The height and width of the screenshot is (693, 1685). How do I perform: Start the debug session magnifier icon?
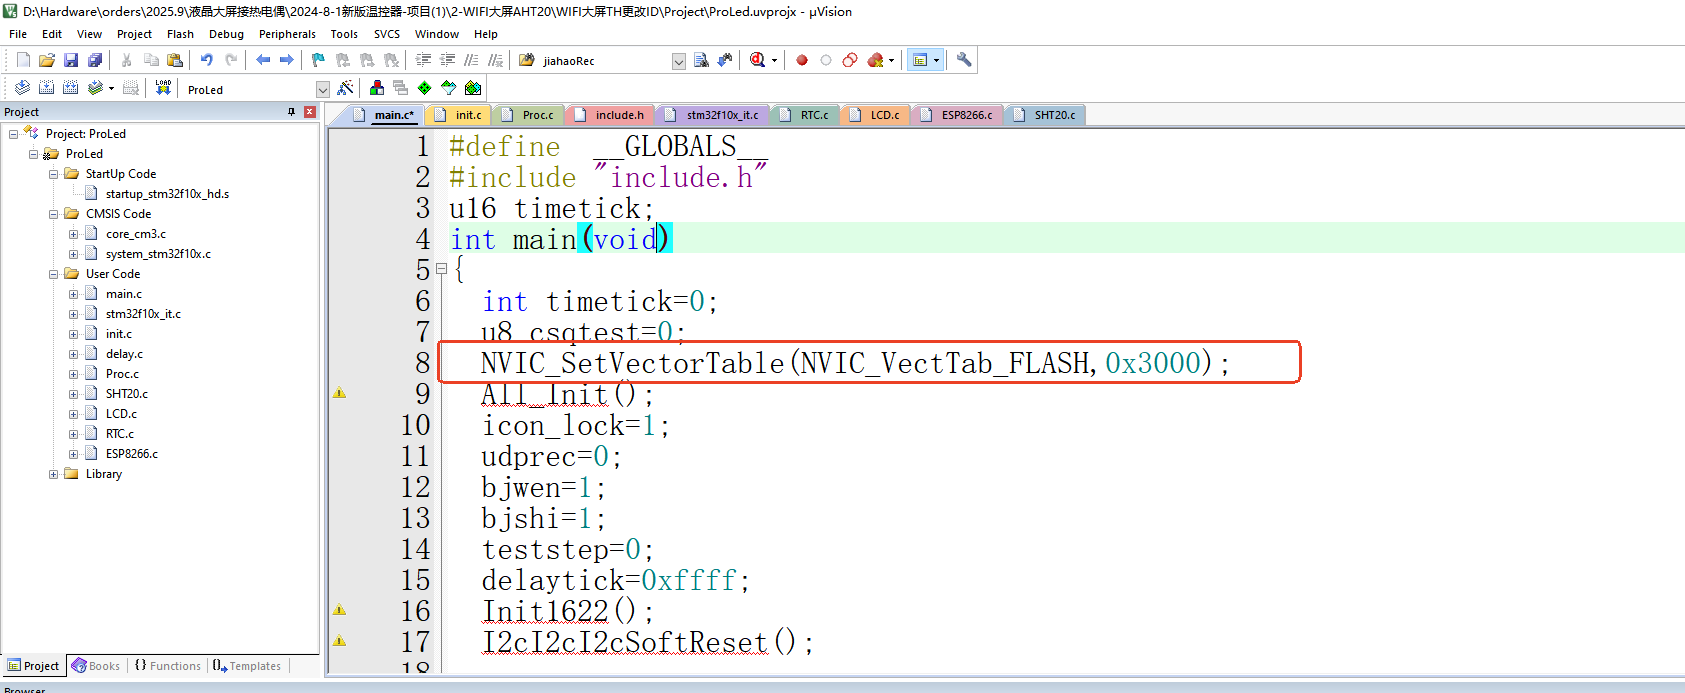tap(758, 60)
